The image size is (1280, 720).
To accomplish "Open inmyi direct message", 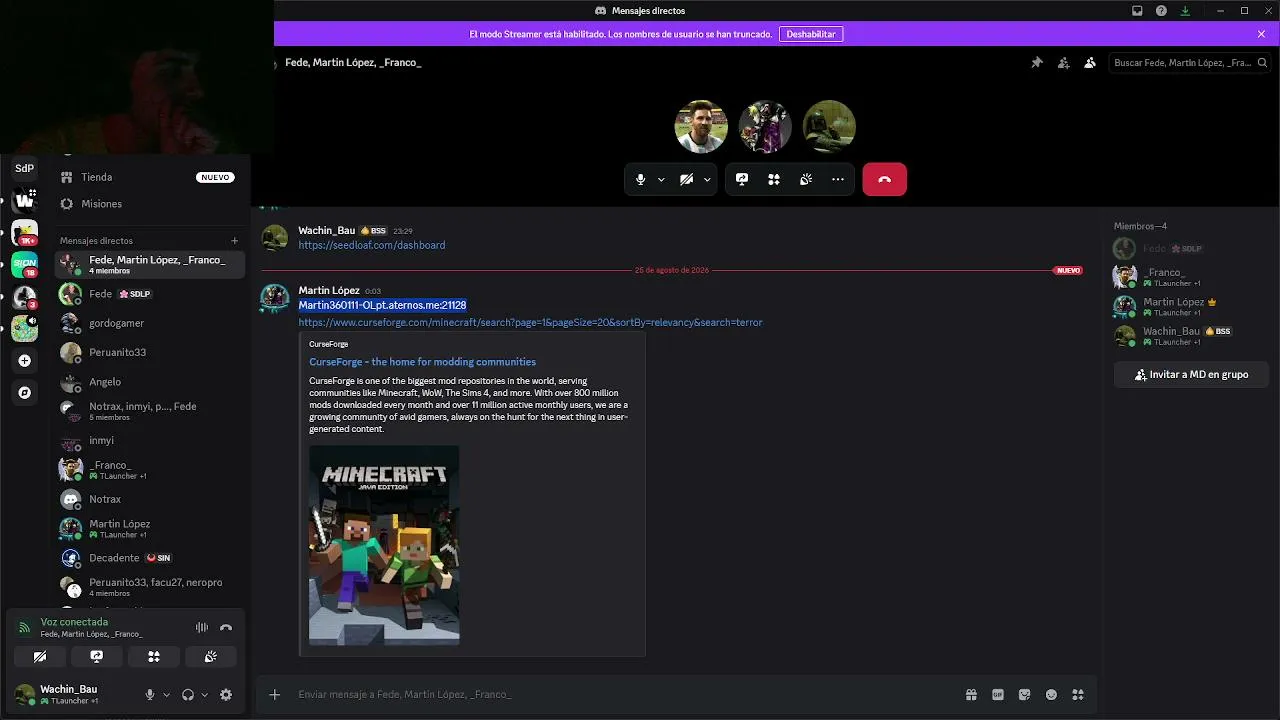I will 148,440.
